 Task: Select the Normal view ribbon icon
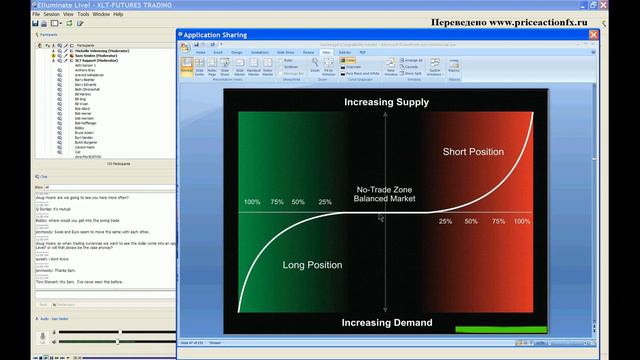point(187,67)
